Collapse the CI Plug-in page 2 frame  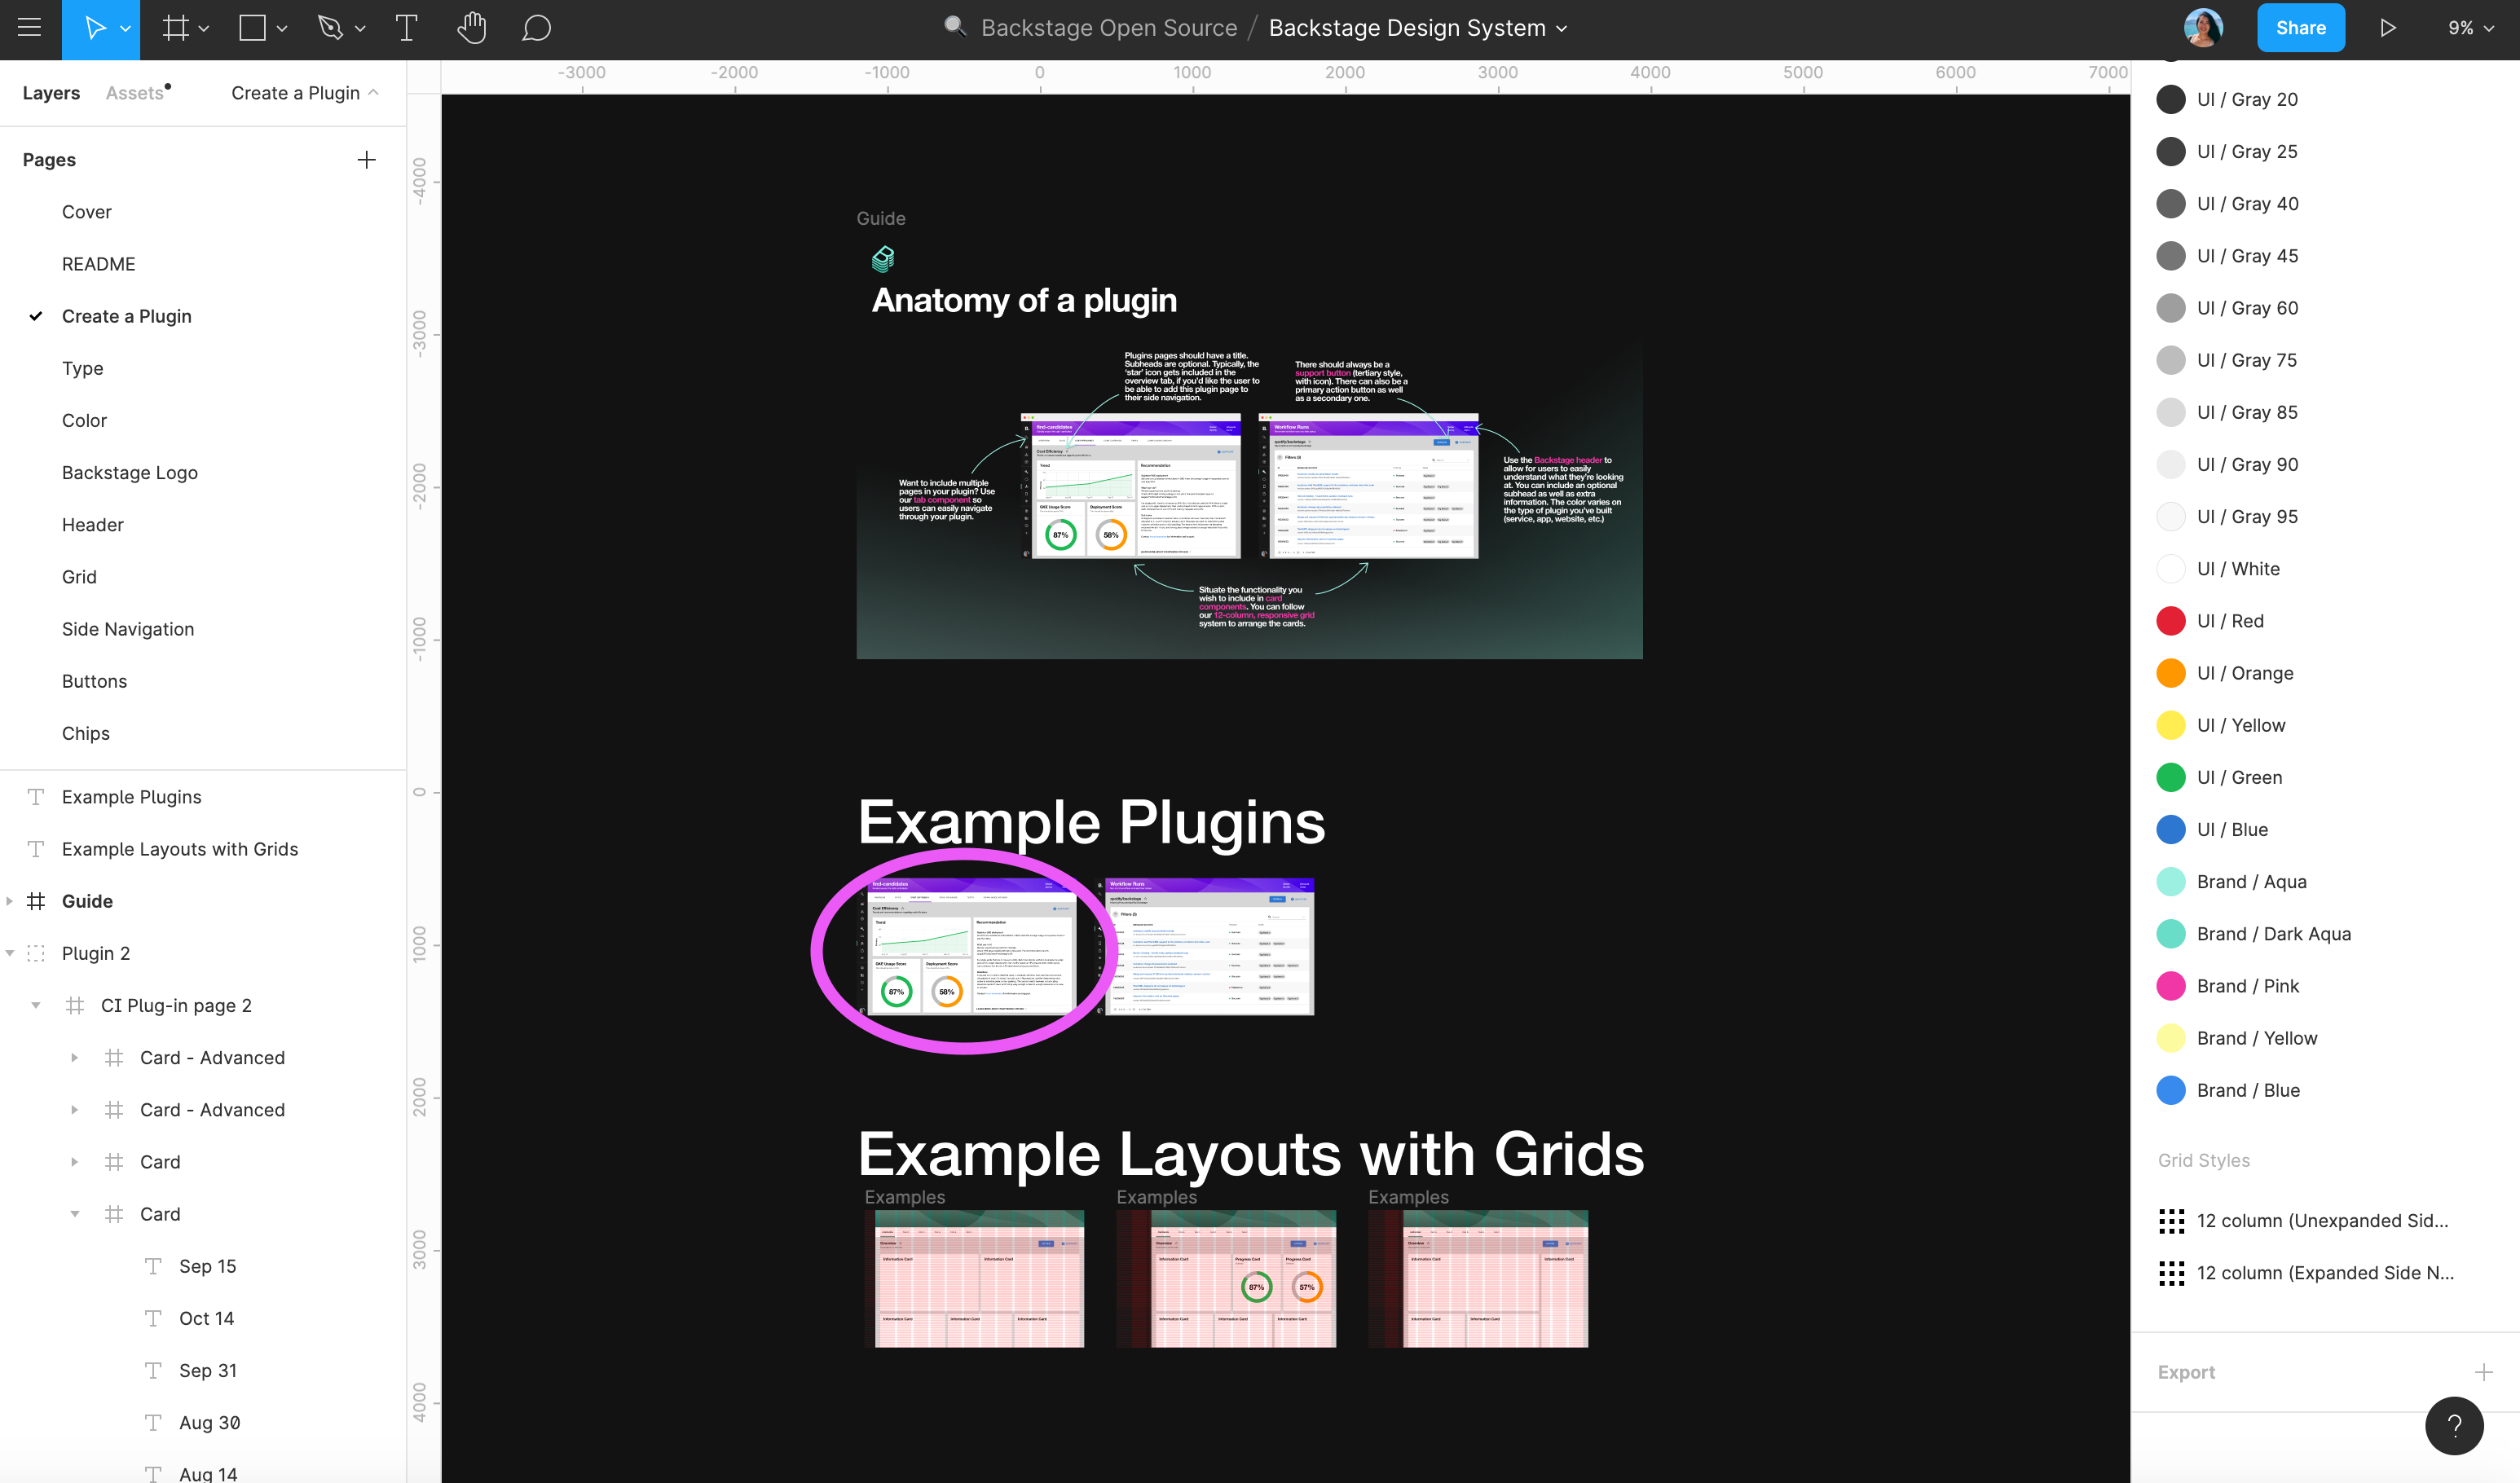[x=36, y=1005]
